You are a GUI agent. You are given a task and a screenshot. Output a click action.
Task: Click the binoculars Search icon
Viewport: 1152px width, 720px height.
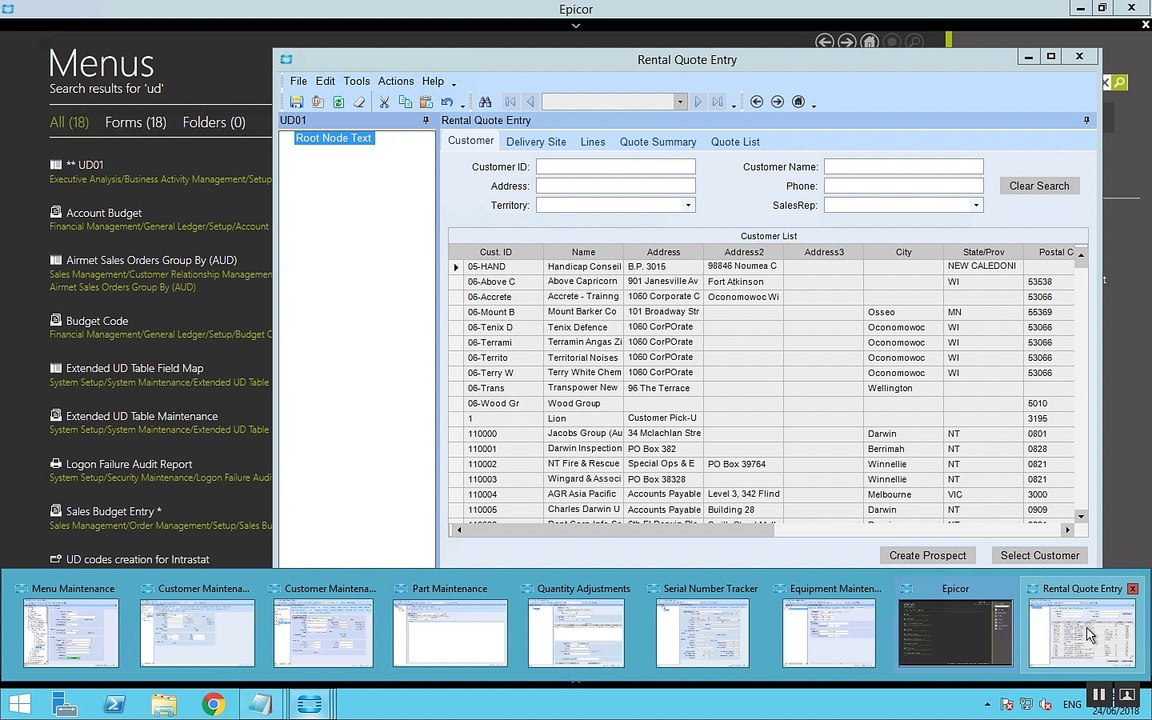pyautogui.click(x=485, y=102)
